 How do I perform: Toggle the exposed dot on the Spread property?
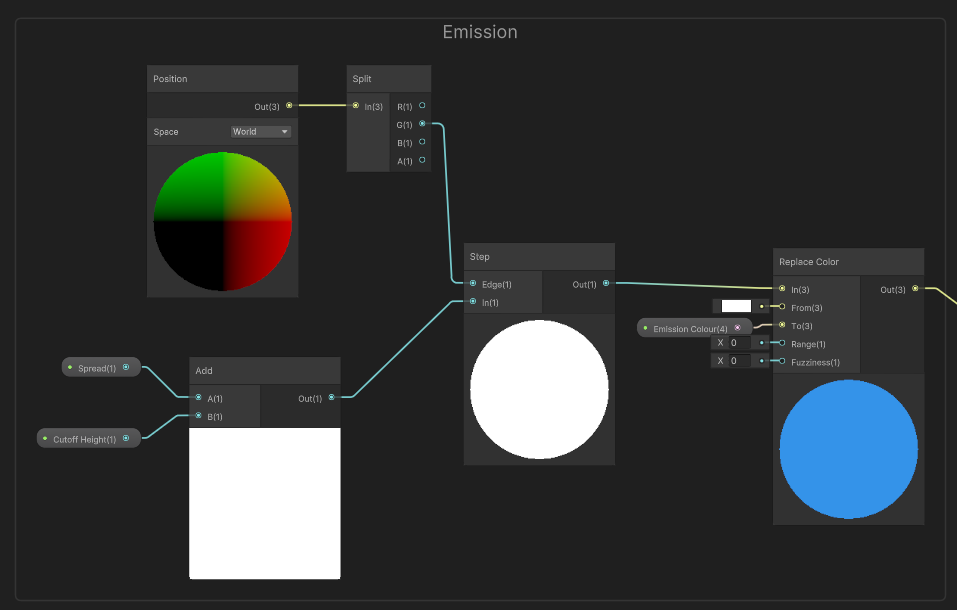(x=126, y=367)
